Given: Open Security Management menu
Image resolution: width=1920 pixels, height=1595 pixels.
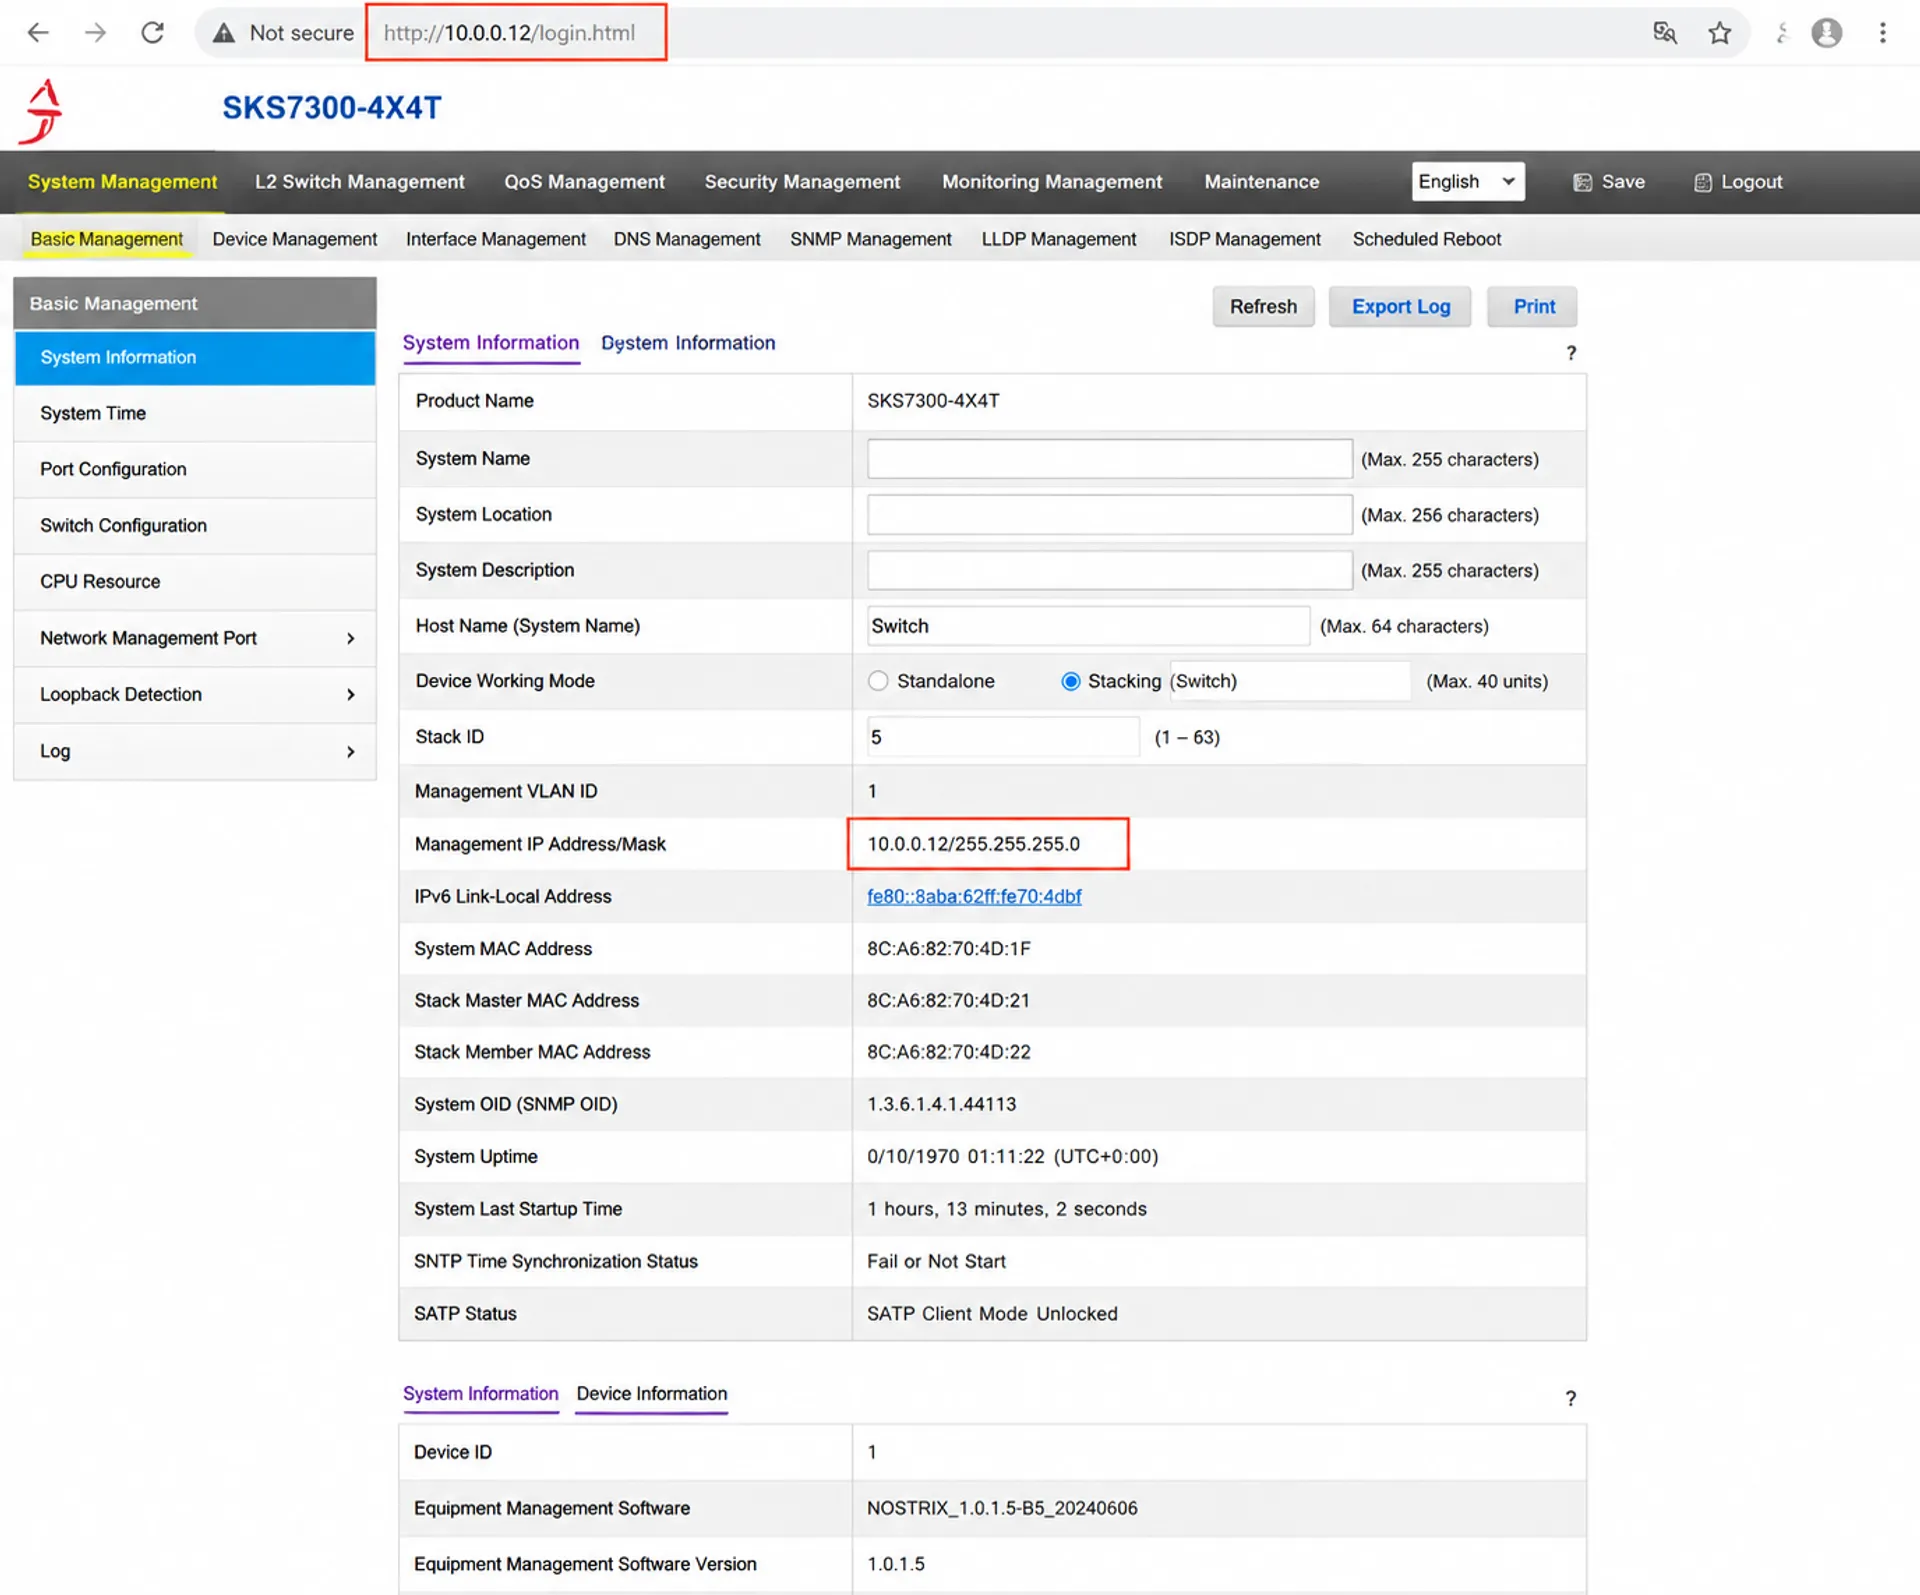Looking at the screenshot, I should click(802, 182).
